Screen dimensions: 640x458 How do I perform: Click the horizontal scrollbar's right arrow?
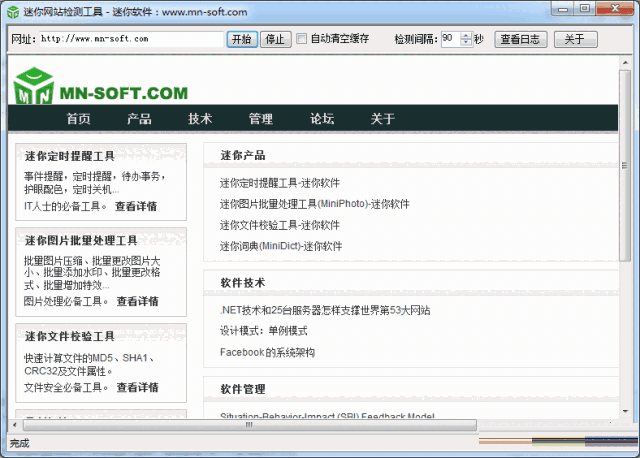pyautogui.click(x=611, y=424)
